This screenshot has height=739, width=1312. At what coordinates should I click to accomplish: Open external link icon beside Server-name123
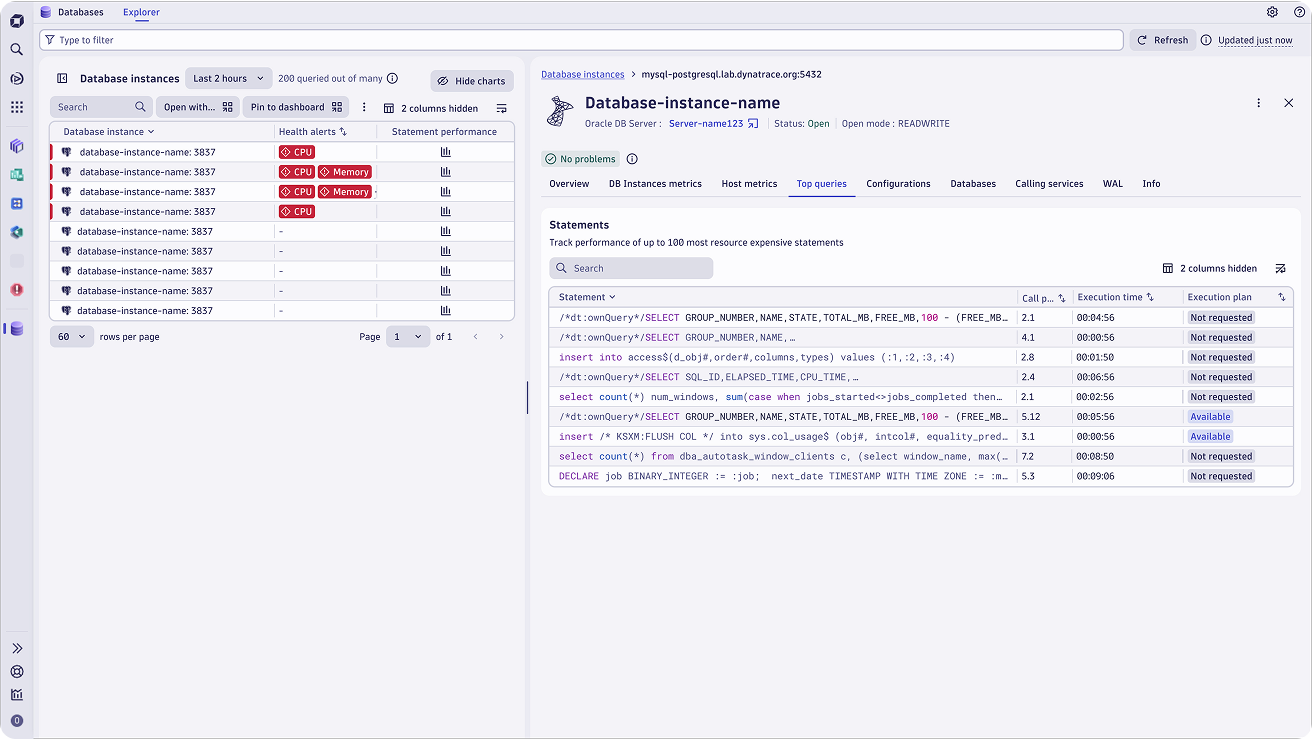click(x=753, y=124)
